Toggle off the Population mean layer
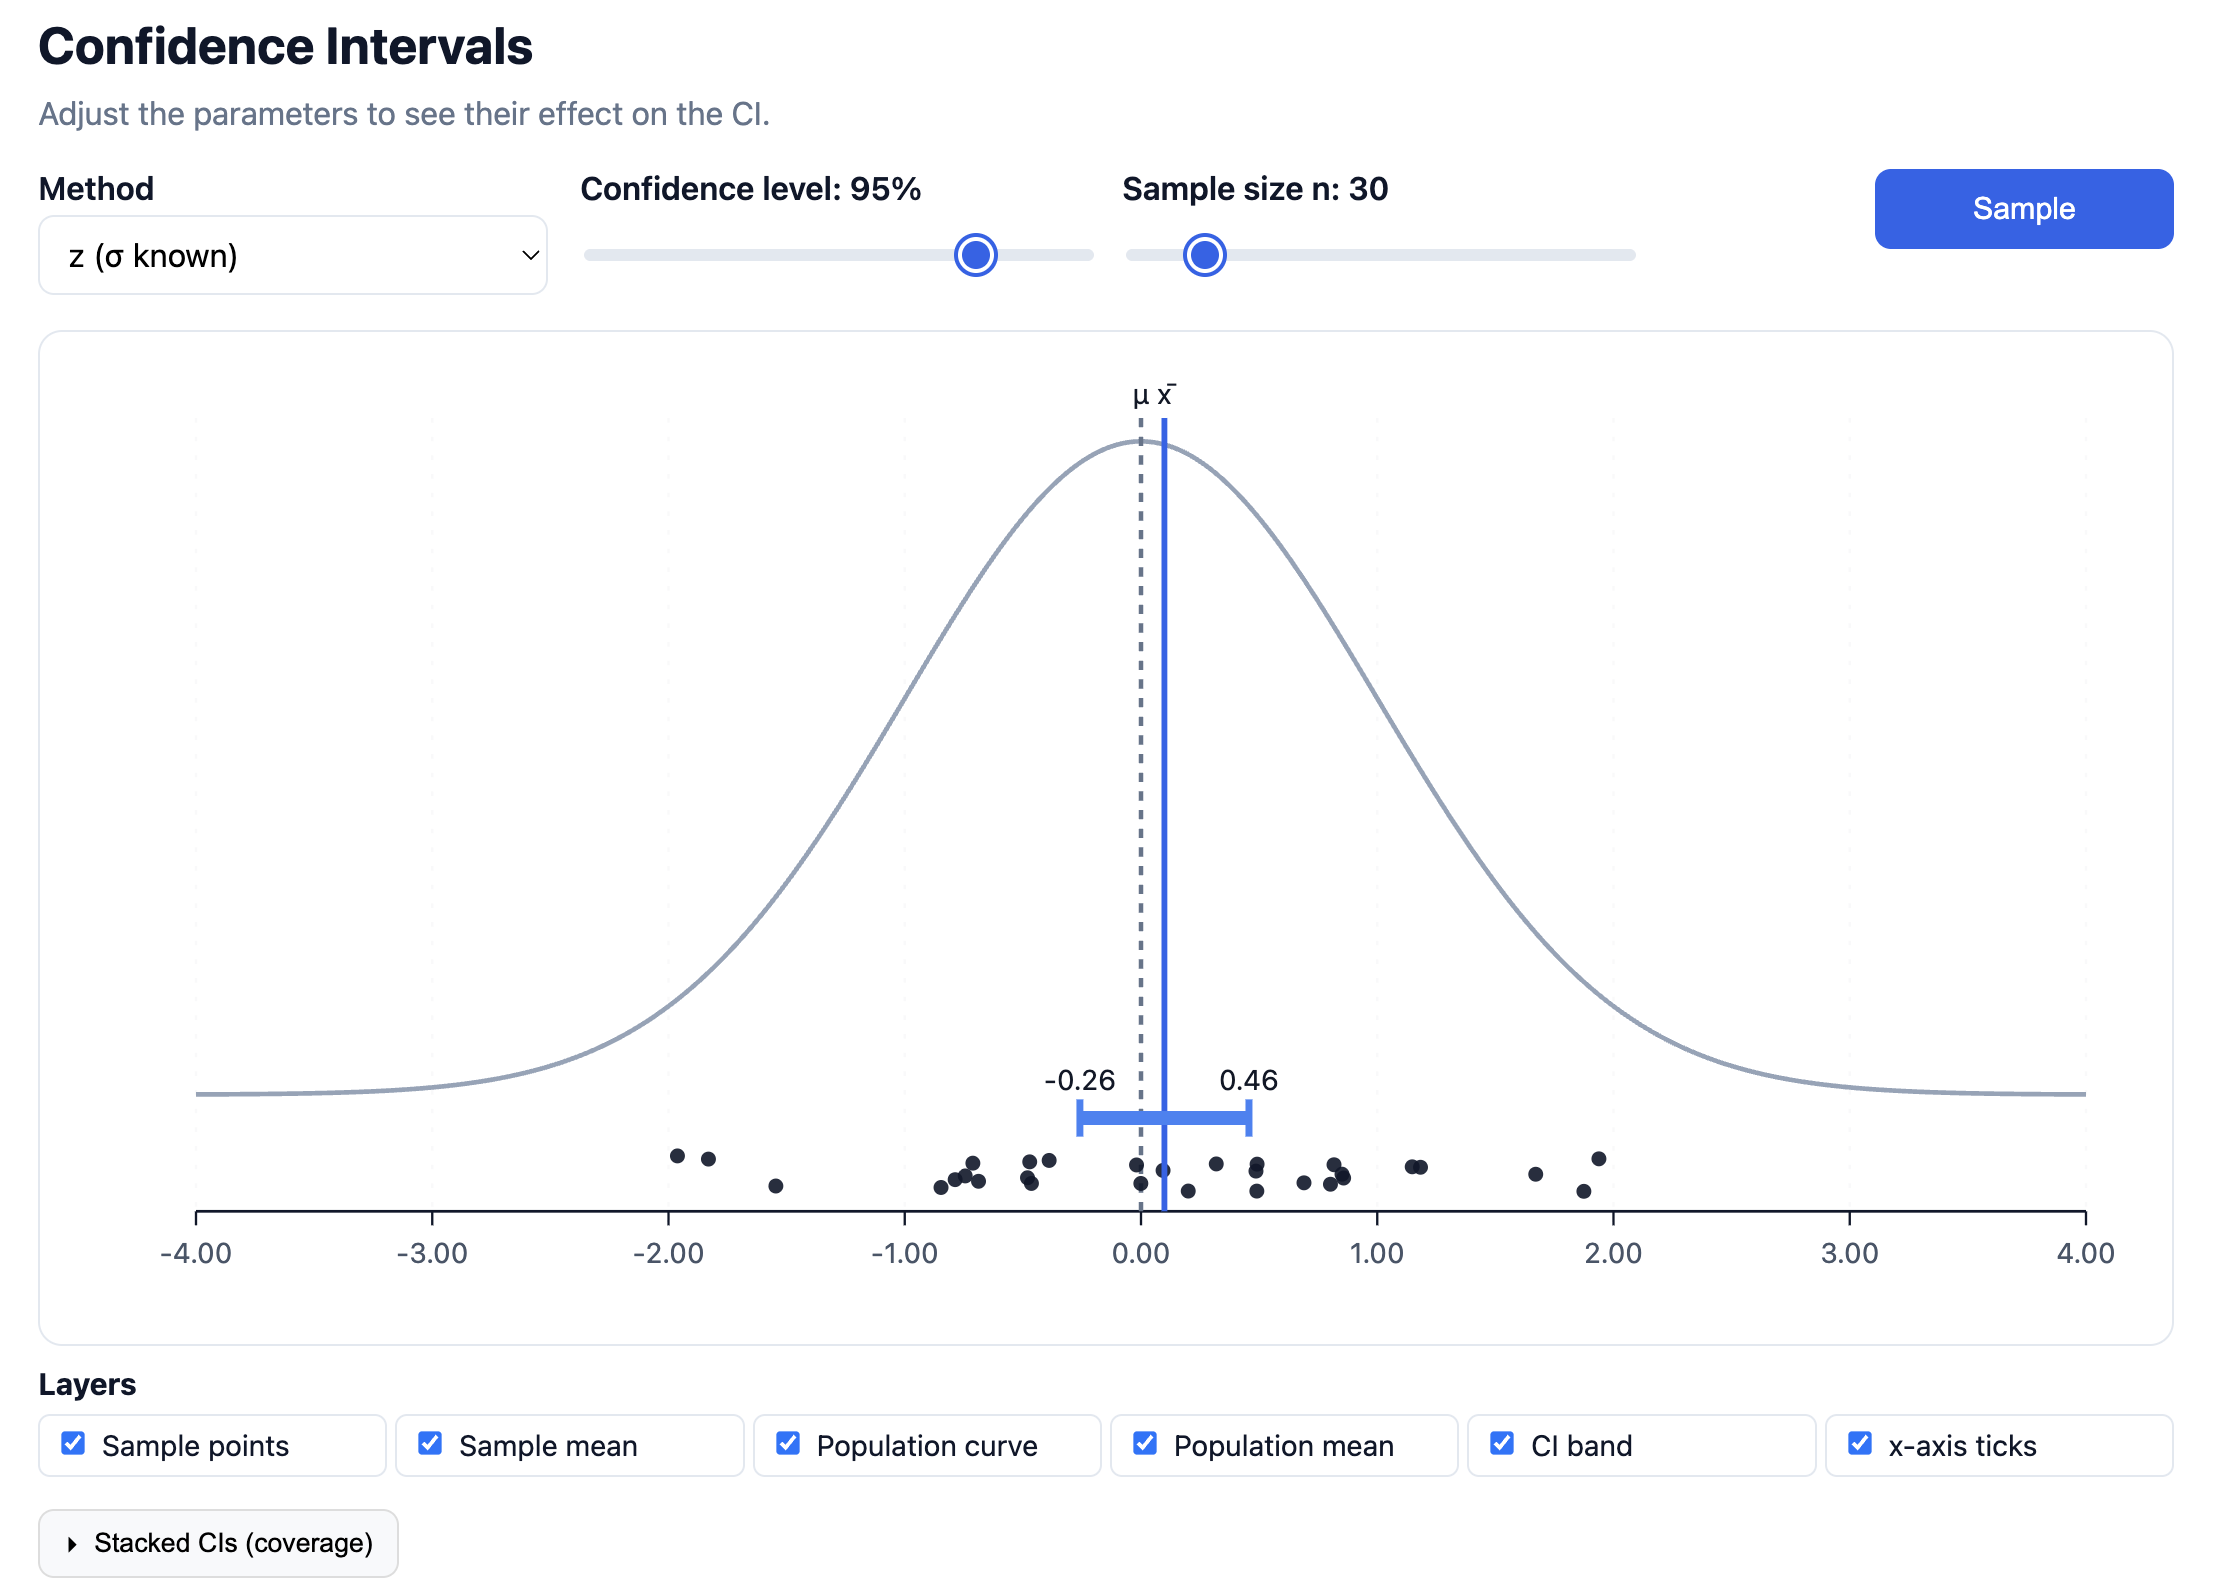This screenshot has width=2222, height=1594. [1145, 1443]
